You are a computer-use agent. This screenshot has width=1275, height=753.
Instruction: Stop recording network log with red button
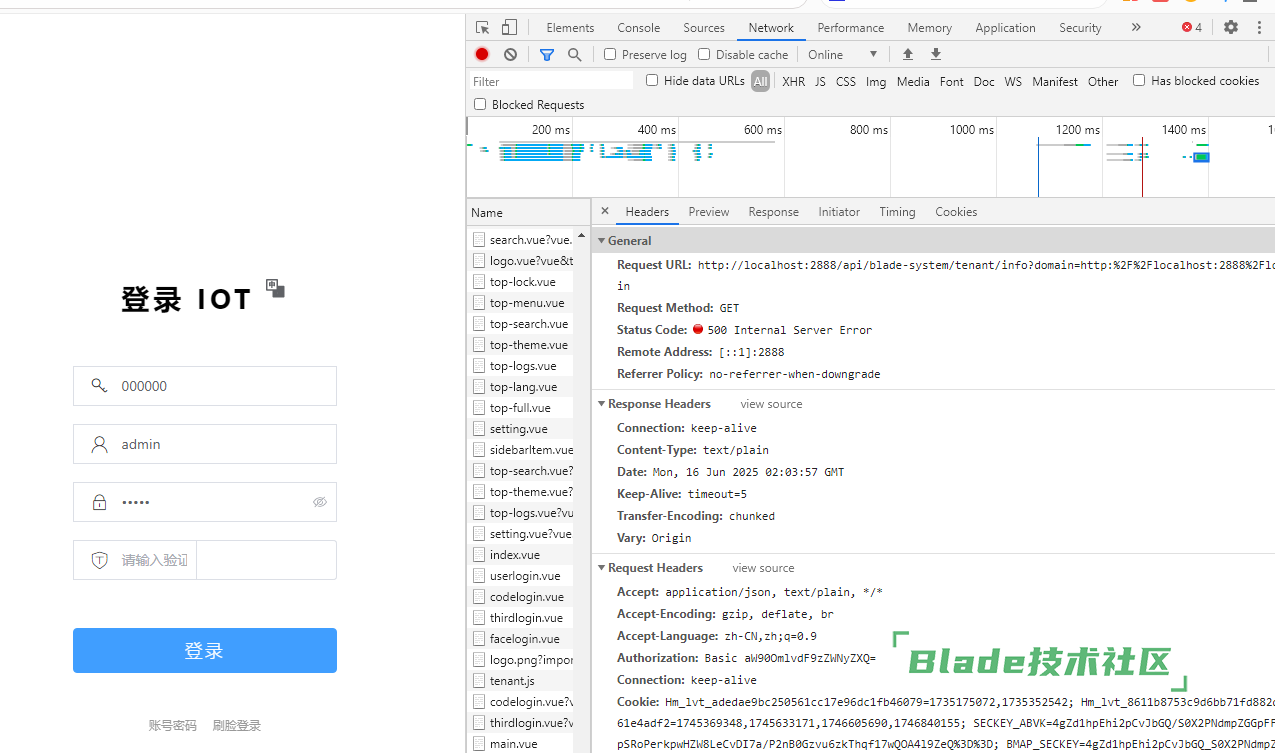click(x=482, y=54)
